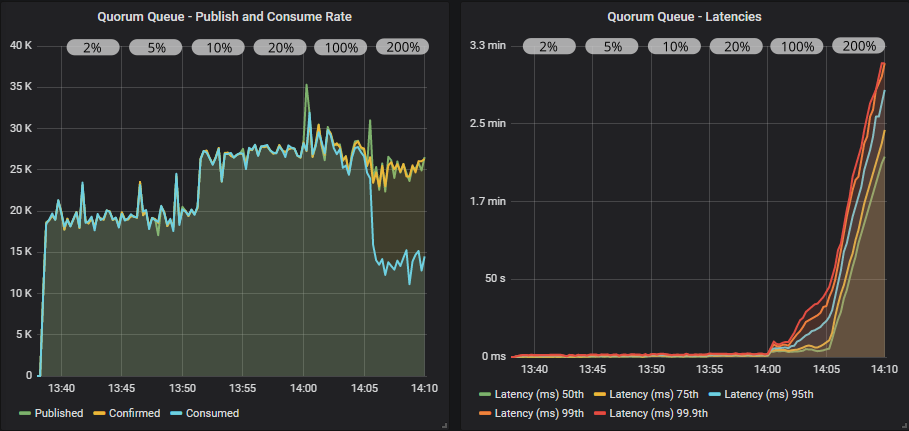Click the 100% annotation in the Latencies panel
The height and width of the screenshot is (431, 909).
click(797, 47)
